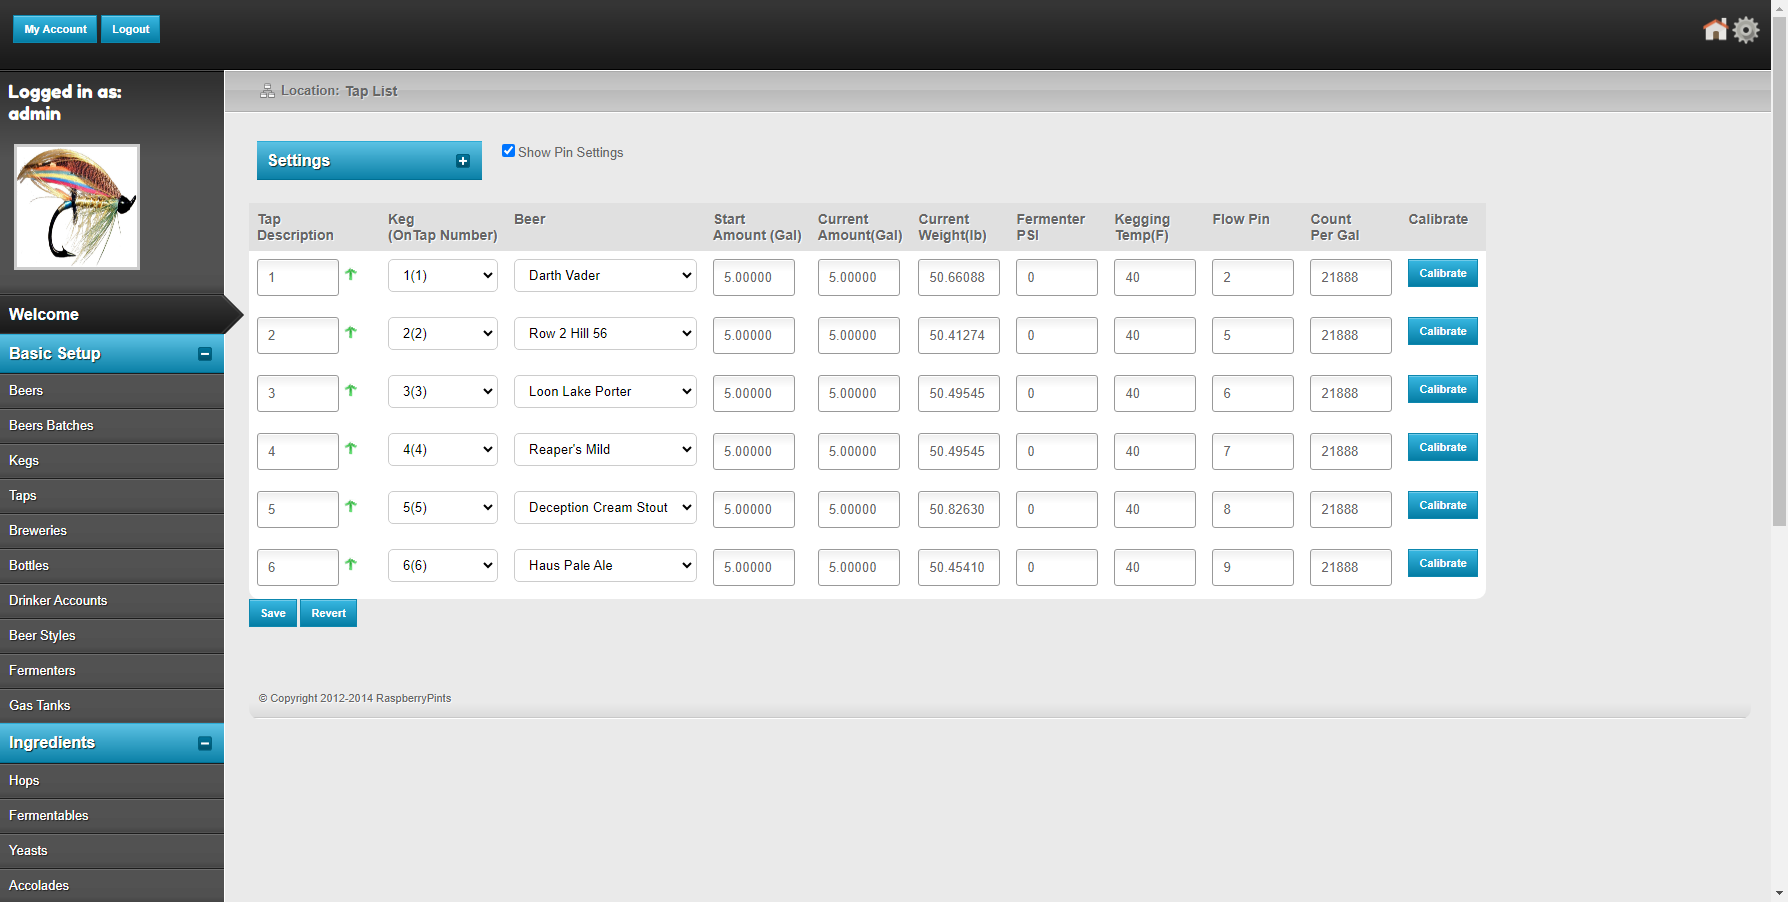Calibrate the Haus Pale Ale tap
The image size is (1788, 902).
pos(1443,563)
